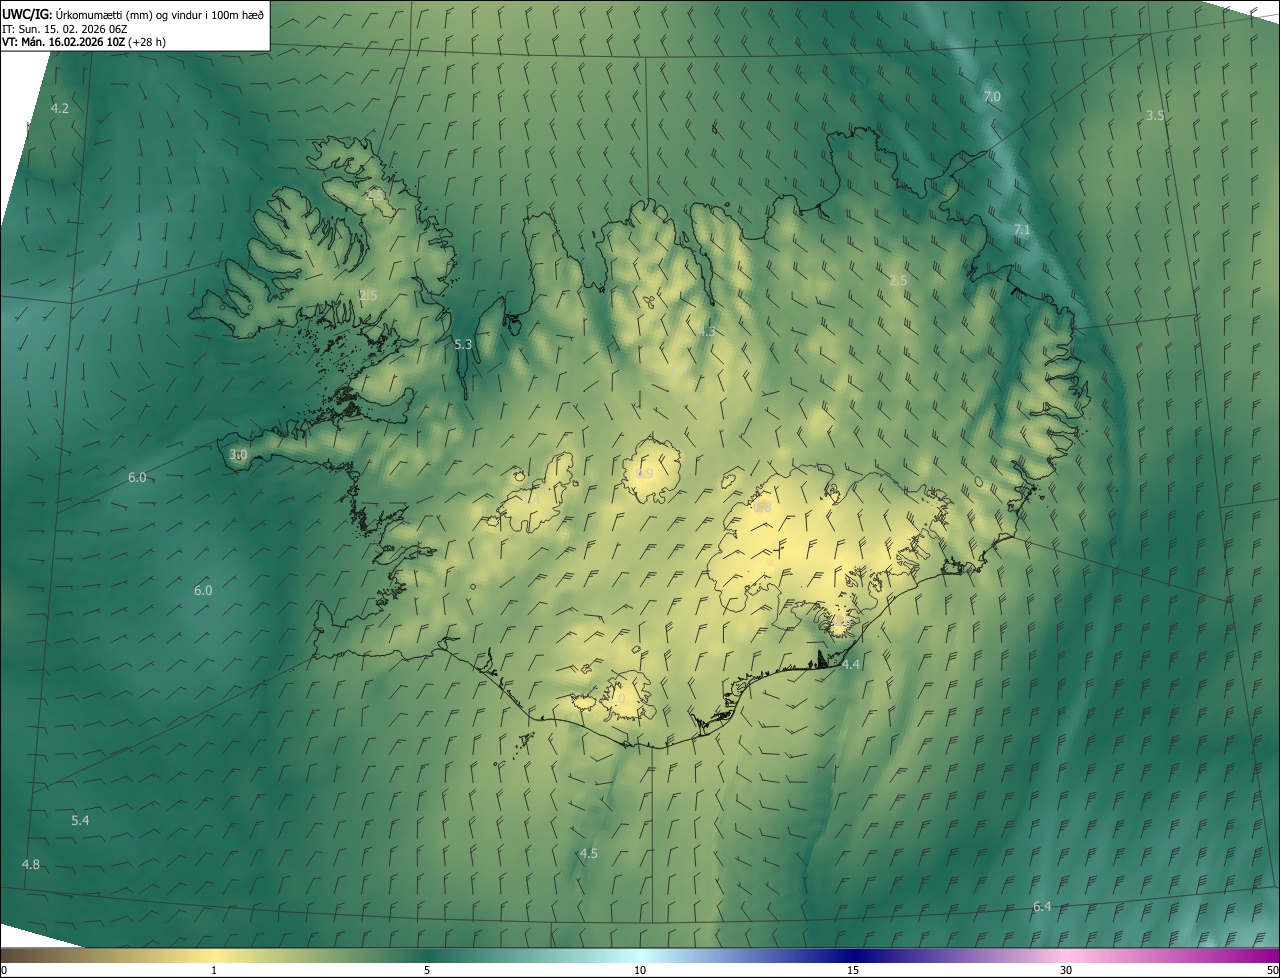Click the 5.4 value label on the map
This screenshot has width=1280, height=978.
click(80, 821)
